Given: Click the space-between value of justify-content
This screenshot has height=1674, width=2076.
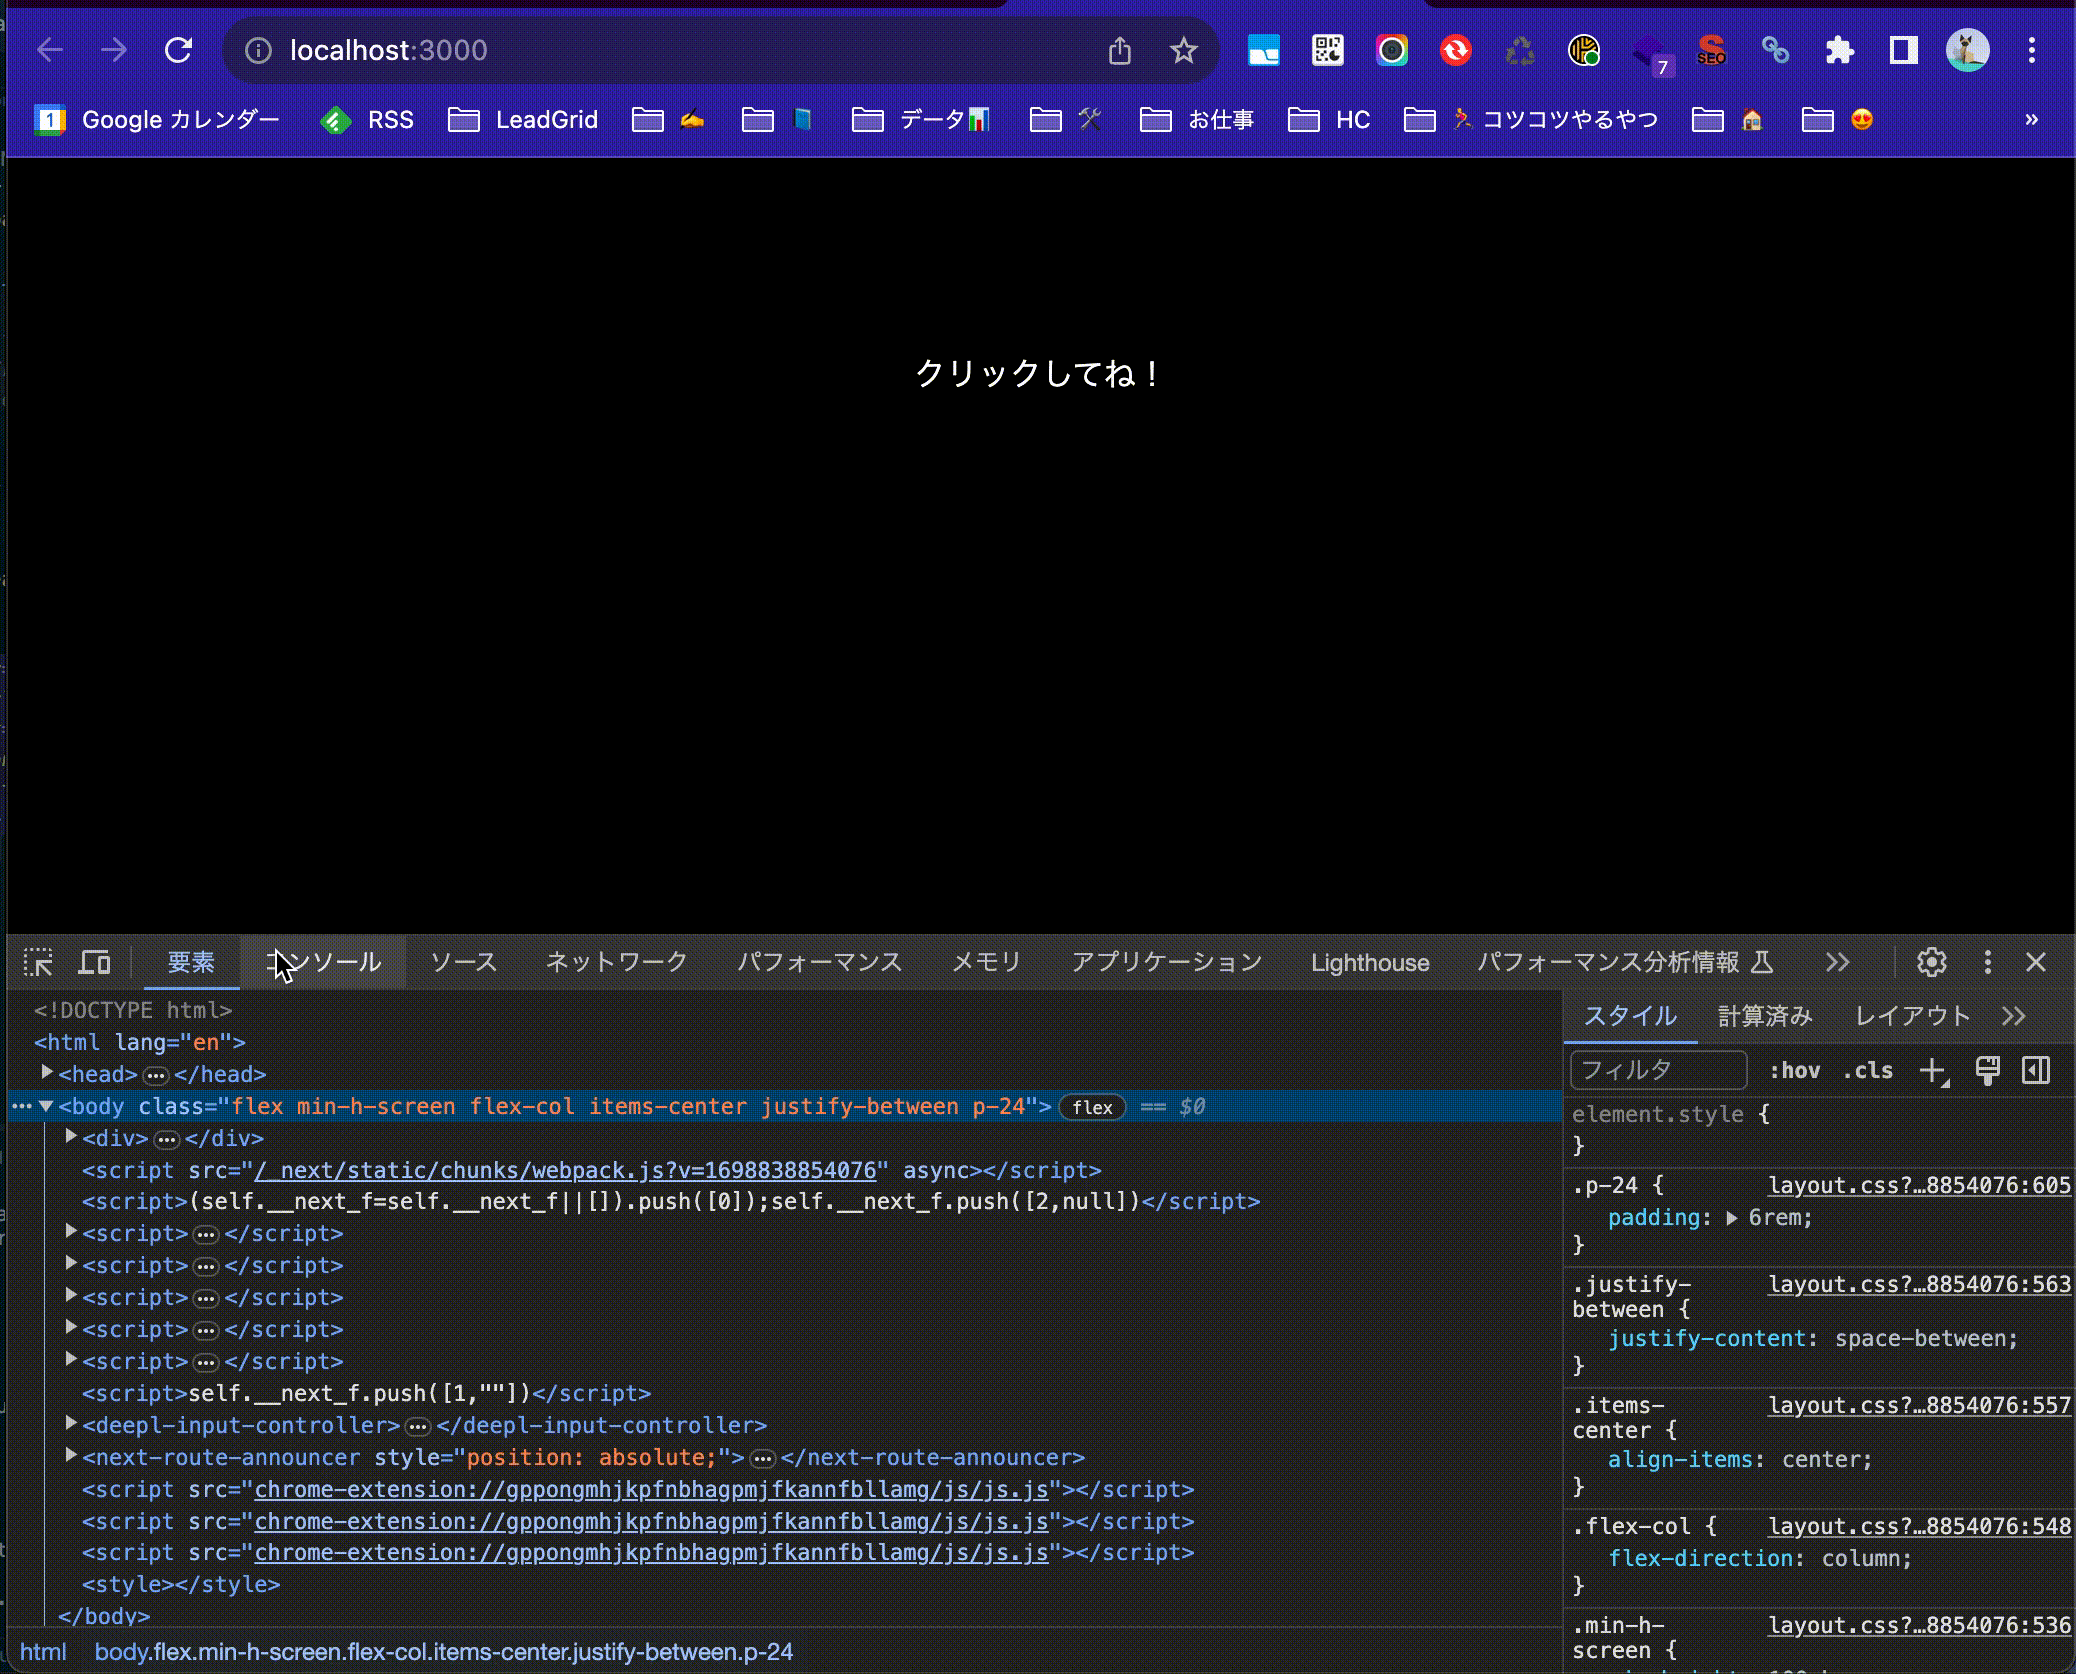Looking at the screenshot, I should point(1922,1338).
